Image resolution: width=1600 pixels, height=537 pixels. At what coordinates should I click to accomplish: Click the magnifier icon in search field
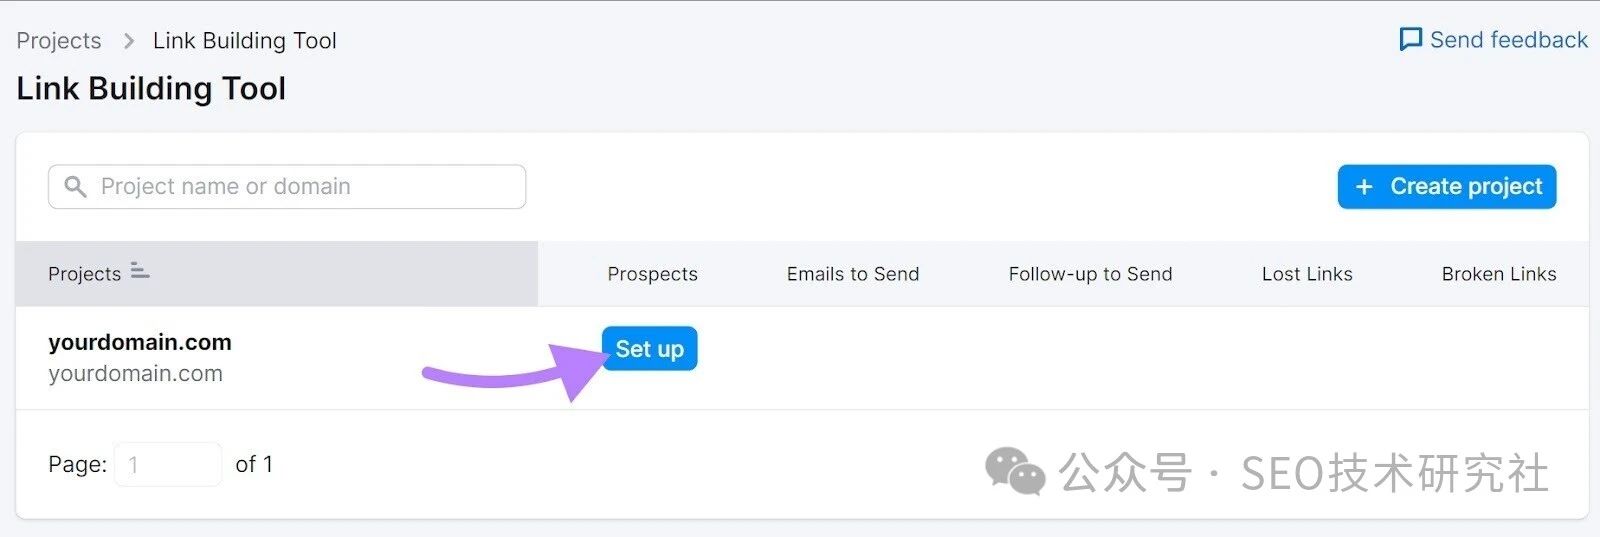point(75,187)
